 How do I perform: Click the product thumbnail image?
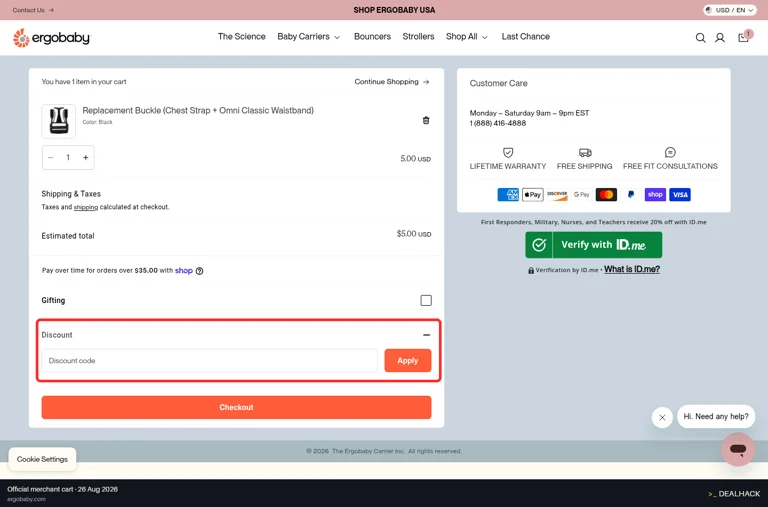click(x=59, y=121)
